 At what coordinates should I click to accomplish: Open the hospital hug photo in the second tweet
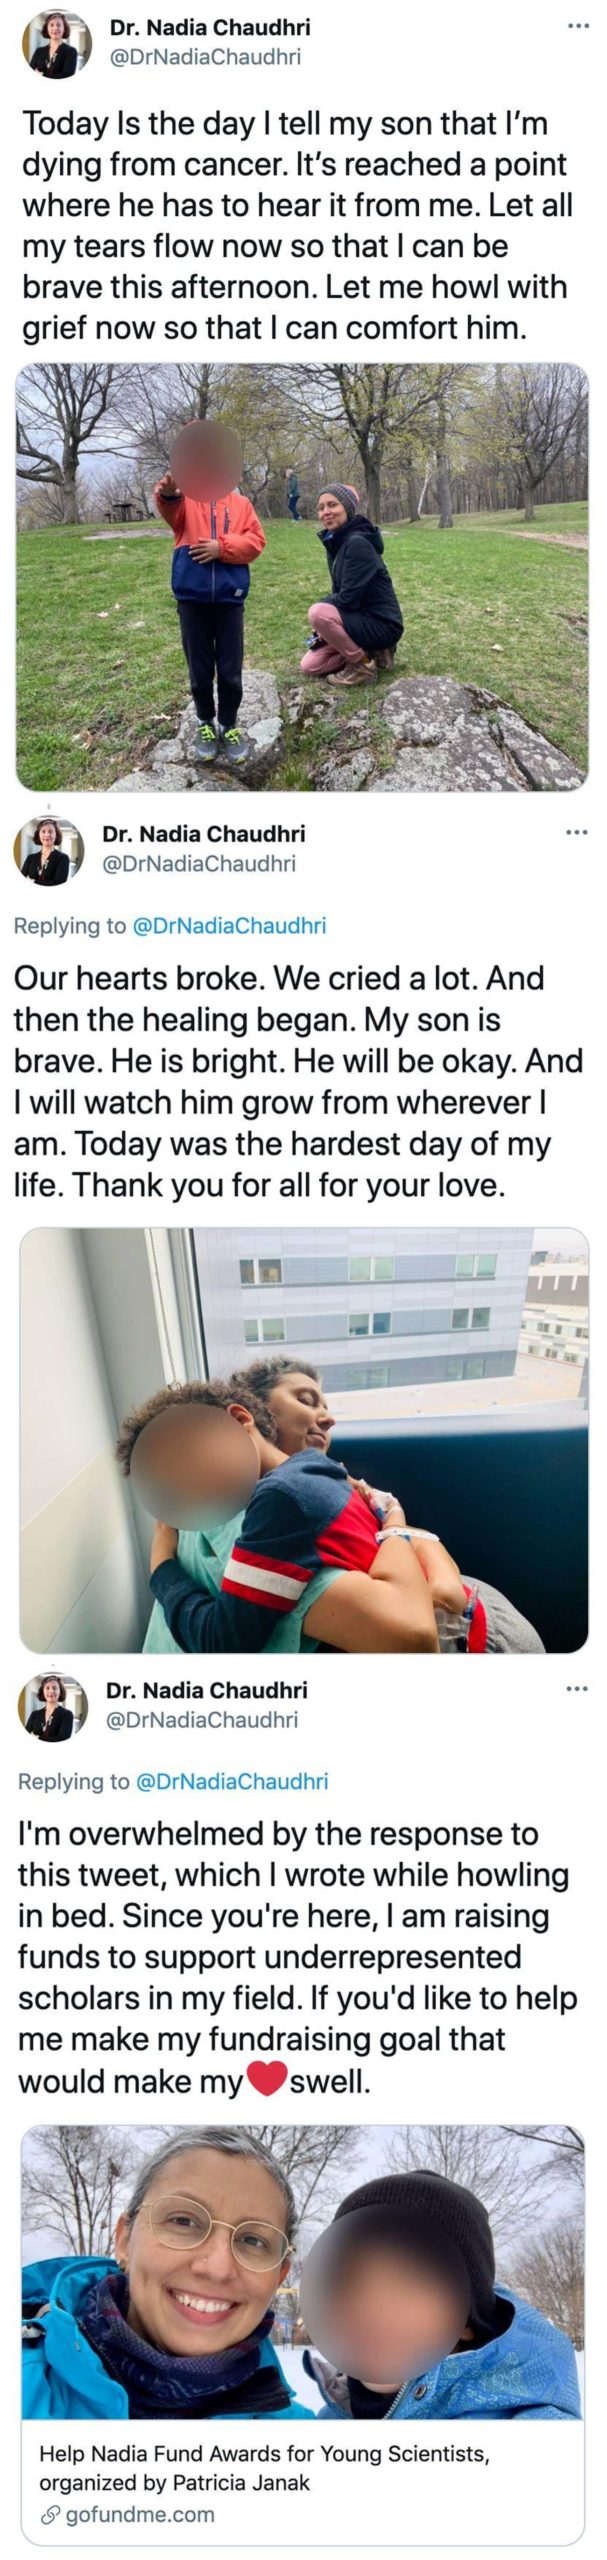tap(304, 1440)
